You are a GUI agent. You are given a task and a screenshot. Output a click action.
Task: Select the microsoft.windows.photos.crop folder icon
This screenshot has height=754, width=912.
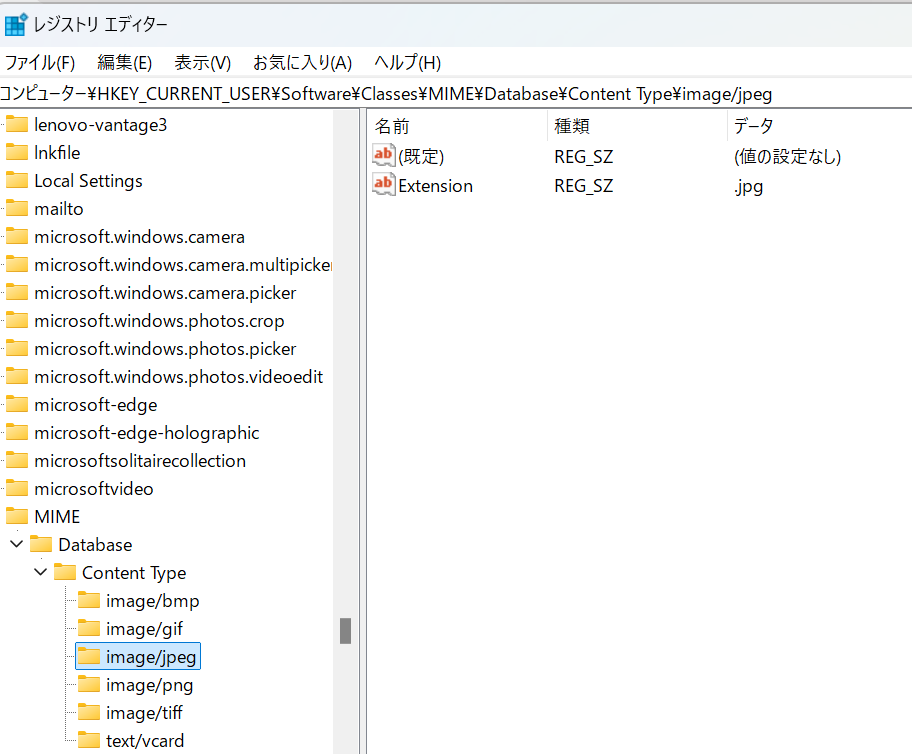[17, 320]
